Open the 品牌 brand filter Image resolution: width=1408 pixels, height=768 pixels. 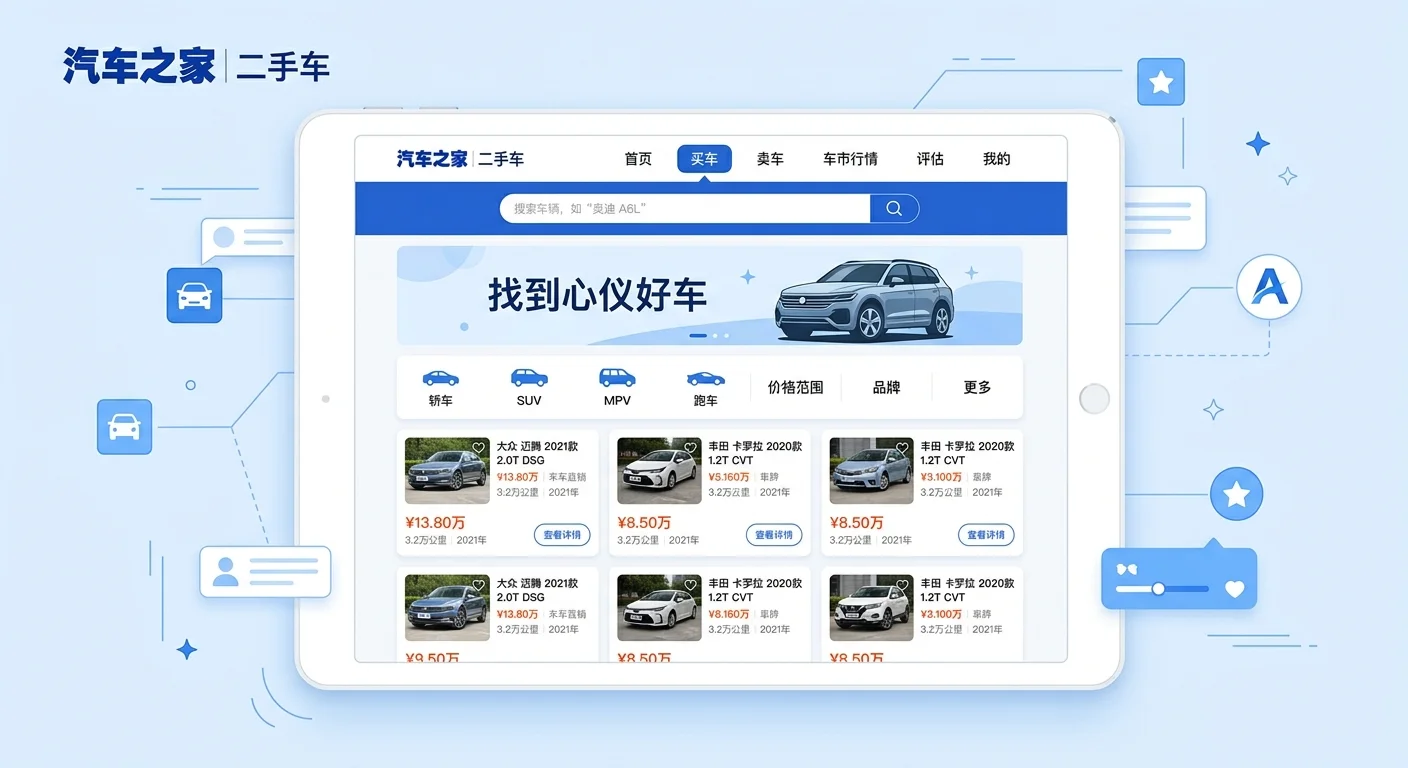point(886,387)
